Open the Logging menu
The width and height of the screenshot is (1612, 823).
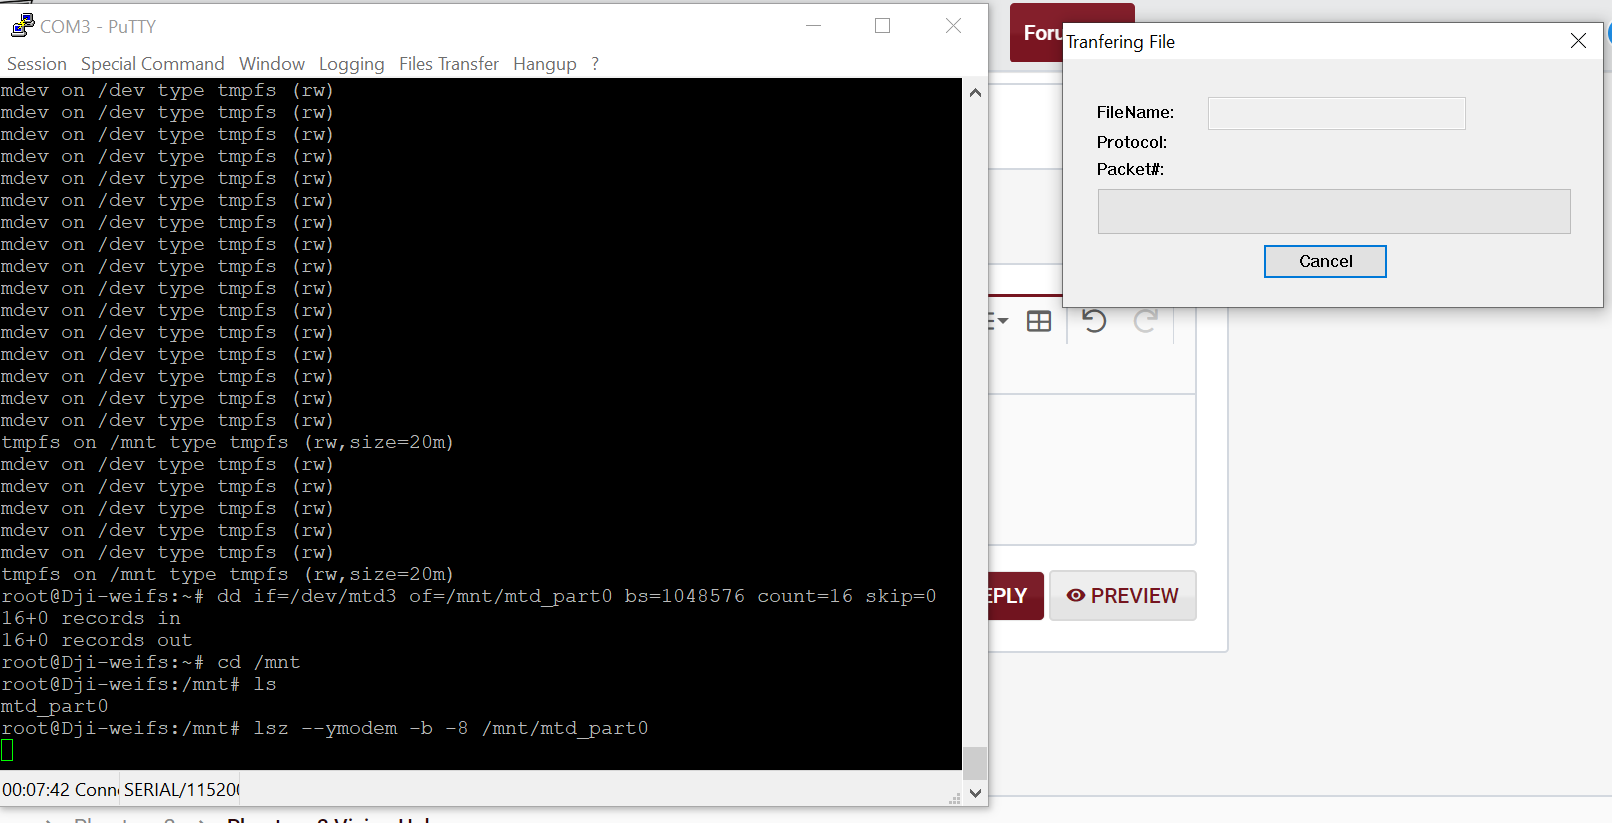[x=351, y=64]
